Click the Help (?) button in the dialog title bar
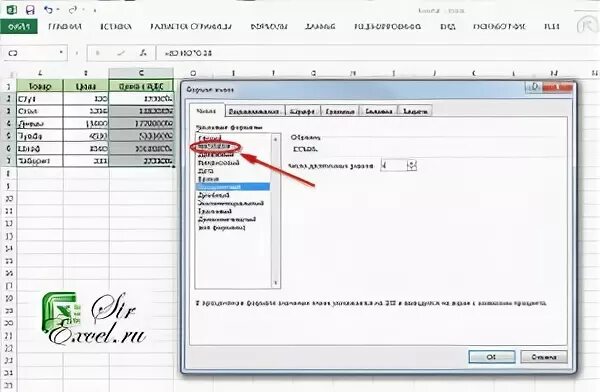This screenshot has width=600, height=392. 534,87
